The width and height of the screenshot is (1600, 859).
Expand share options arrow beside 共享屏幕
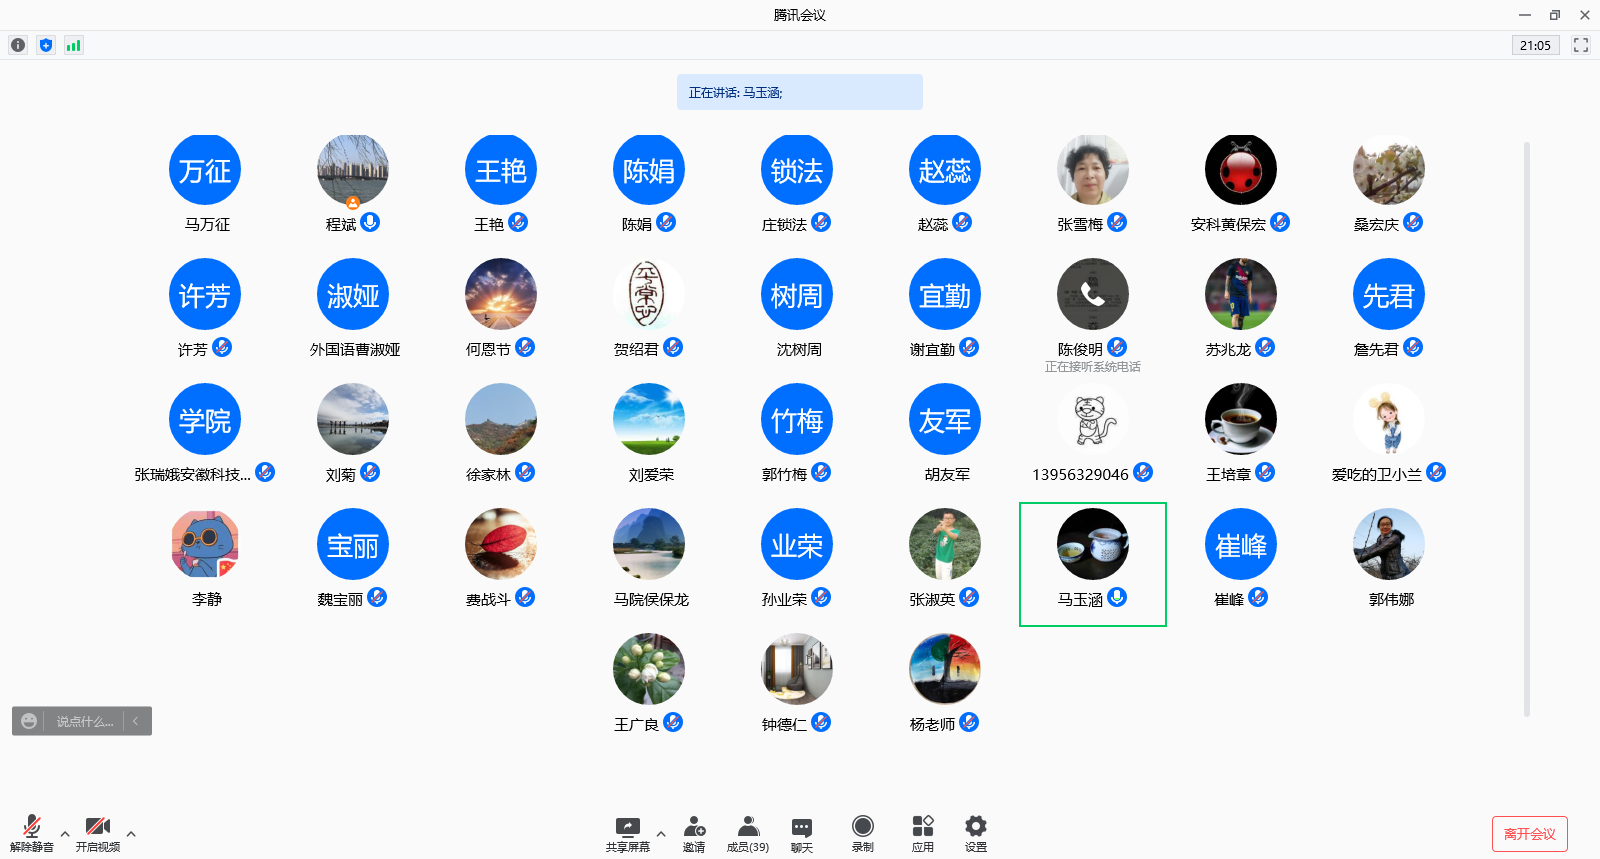[661, 833]
